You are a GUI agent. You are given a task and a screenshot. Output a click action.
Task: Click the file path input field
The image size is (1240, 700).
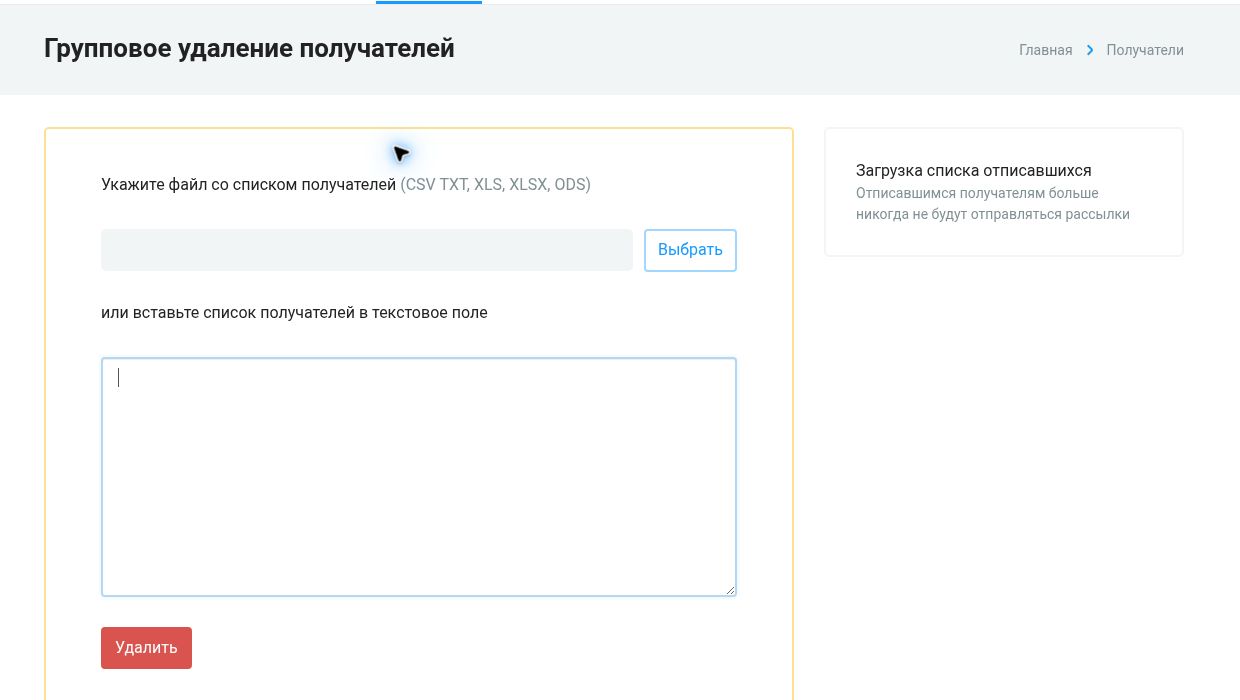coord(367,250)
